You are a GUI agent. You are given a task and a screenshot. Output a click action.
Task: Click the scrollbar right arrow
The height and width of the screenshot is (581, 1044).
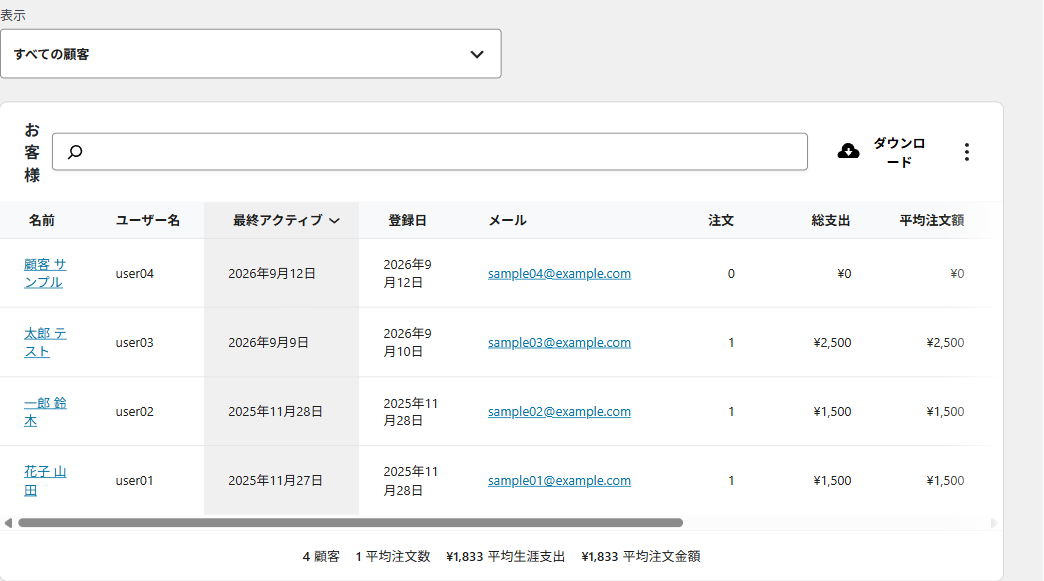tap(994, 523)
